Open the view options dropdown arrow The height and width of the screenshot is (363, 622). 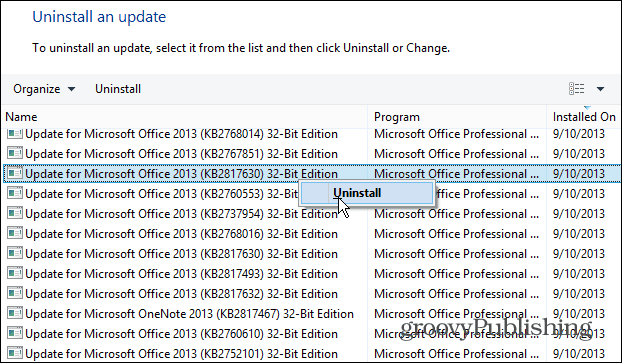click(x=600, y=89)
